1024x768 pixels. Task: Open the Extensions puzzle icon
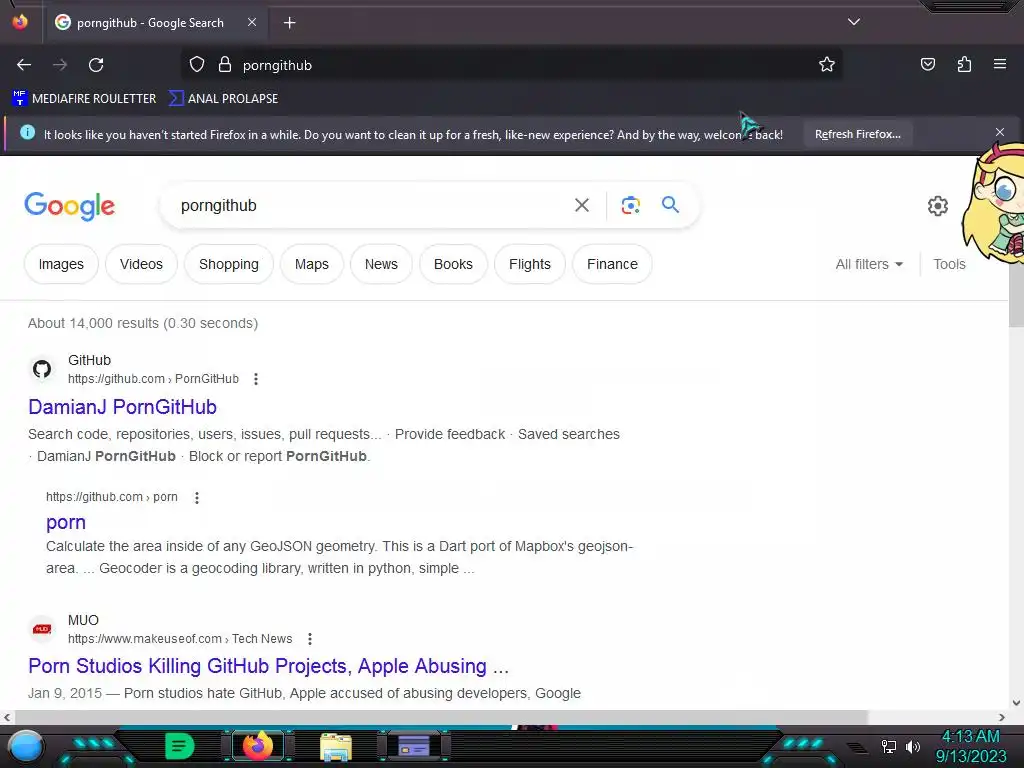pos(964,64)
